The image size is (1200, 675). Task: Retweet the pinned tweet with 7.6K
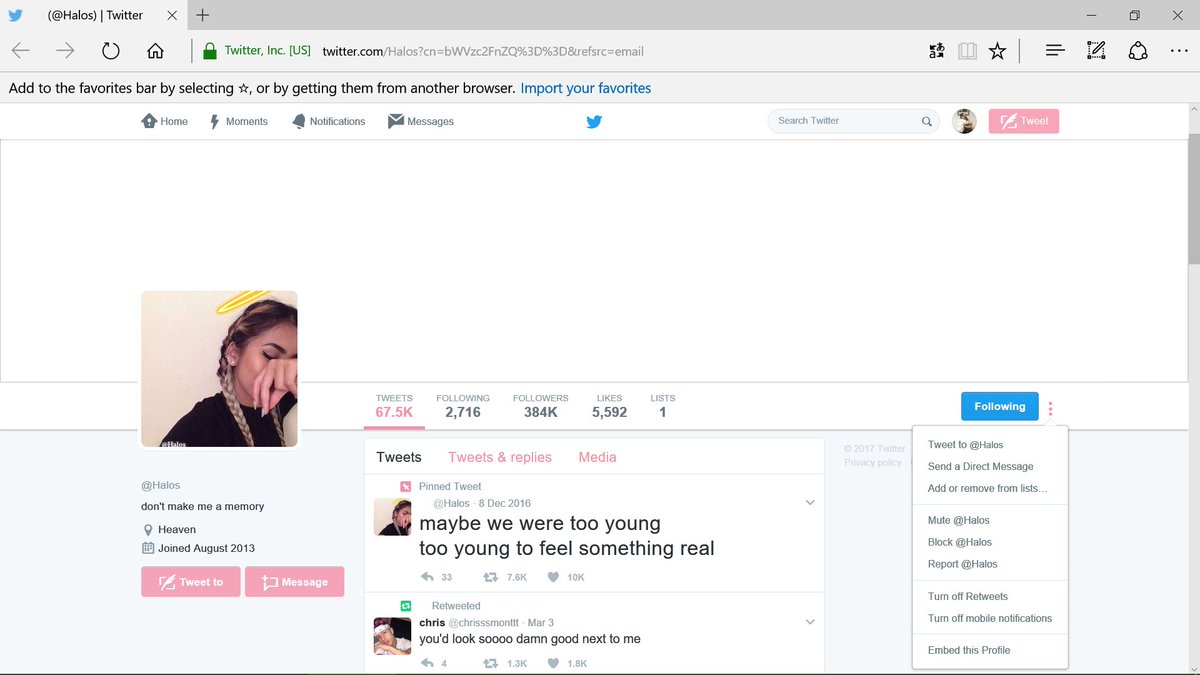click(x=491, y=577)
